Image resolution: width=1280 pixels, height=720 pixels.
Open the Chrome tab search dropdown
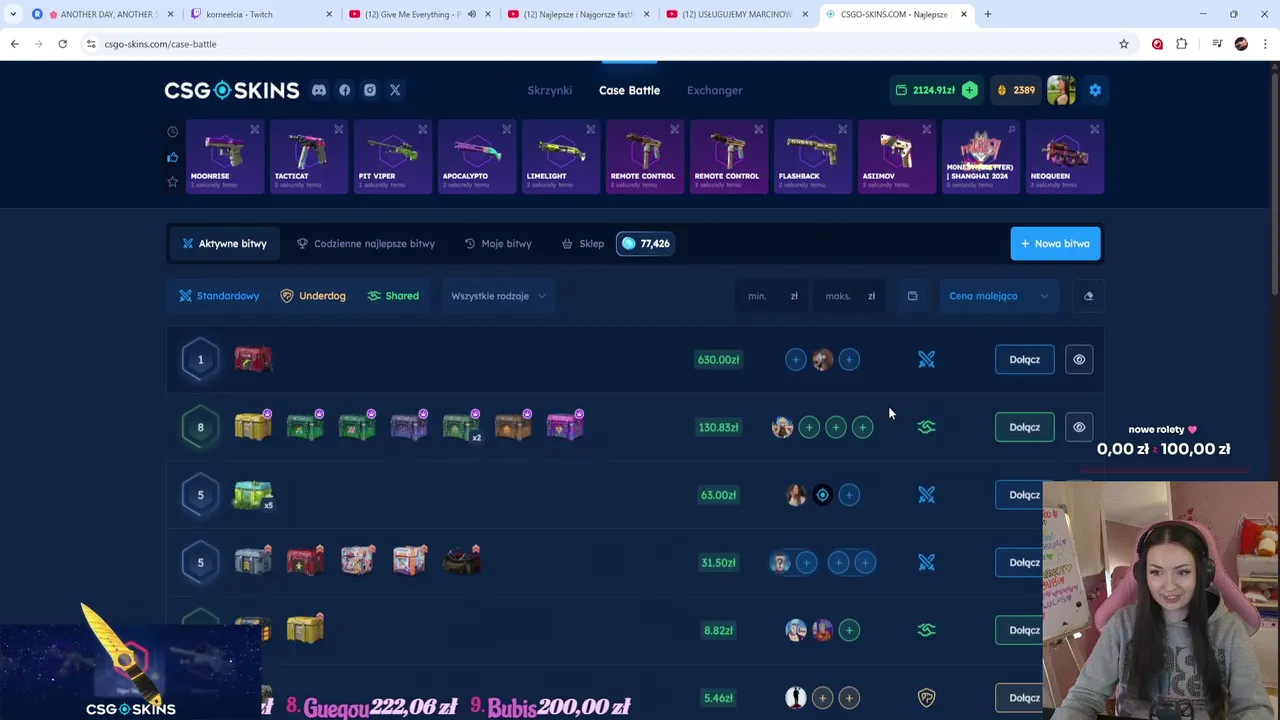point(13,14)
